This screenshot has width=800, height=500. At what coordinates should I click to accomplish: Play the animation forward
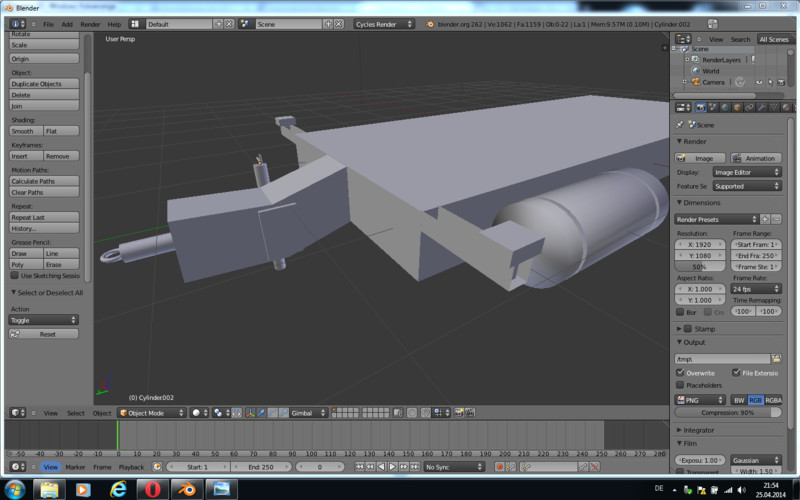coord(392,467)
